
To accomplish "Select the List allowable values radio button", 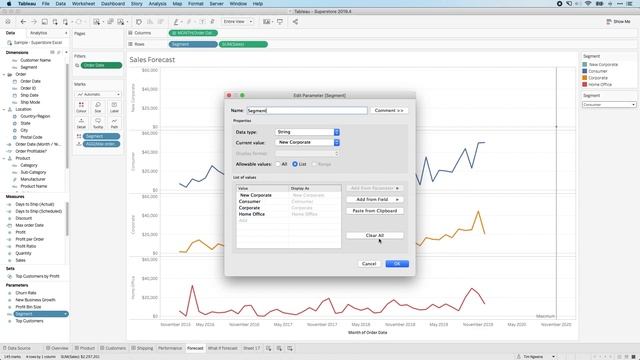I will 295,164.
